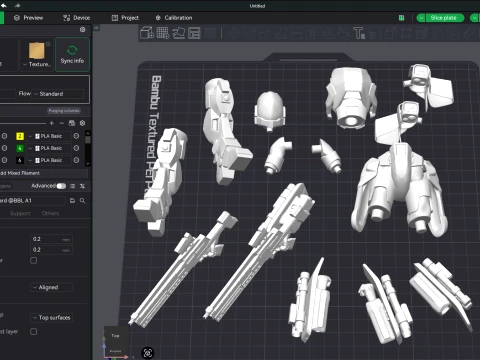This screenshot has width=480, height=360.
Task: Click green filament 4 color swatch
Action: [20, 148]
